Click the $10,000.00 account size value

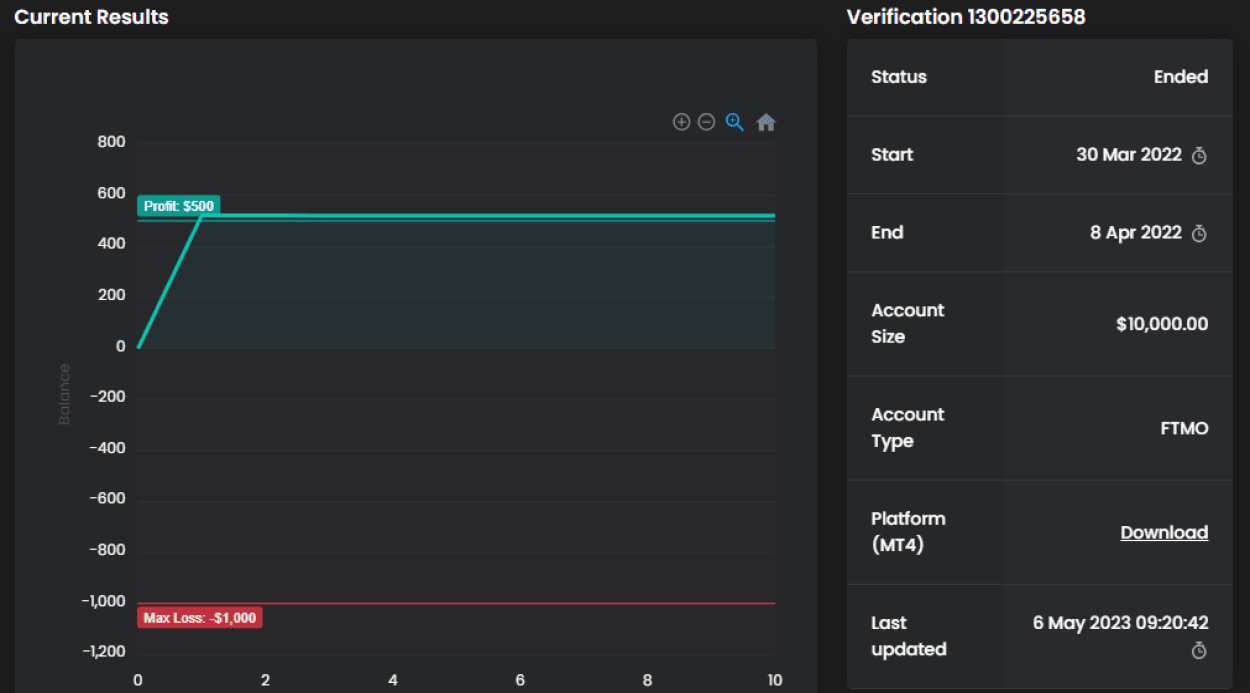click(1162, 324)
